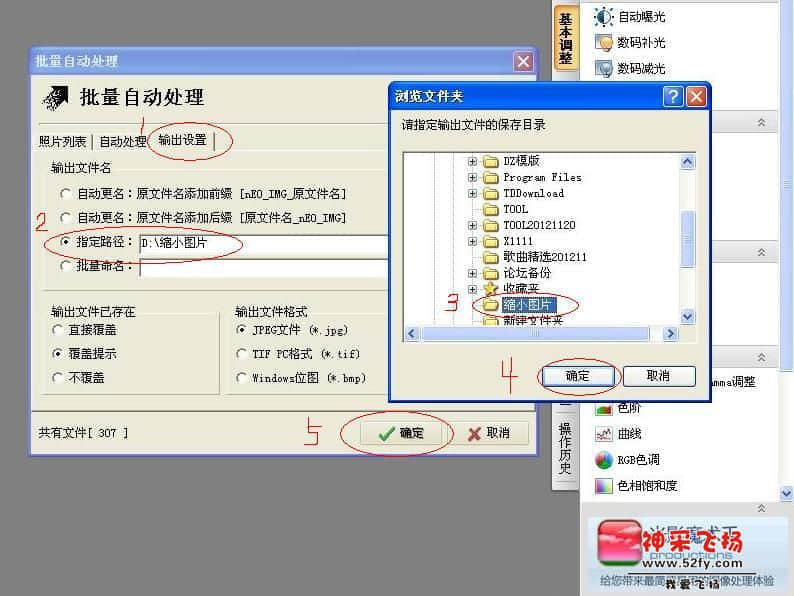The width and height of the screenshot is (794, 596).
Task: Expand the DZ模版 folder node
Action: click(472, 162)
